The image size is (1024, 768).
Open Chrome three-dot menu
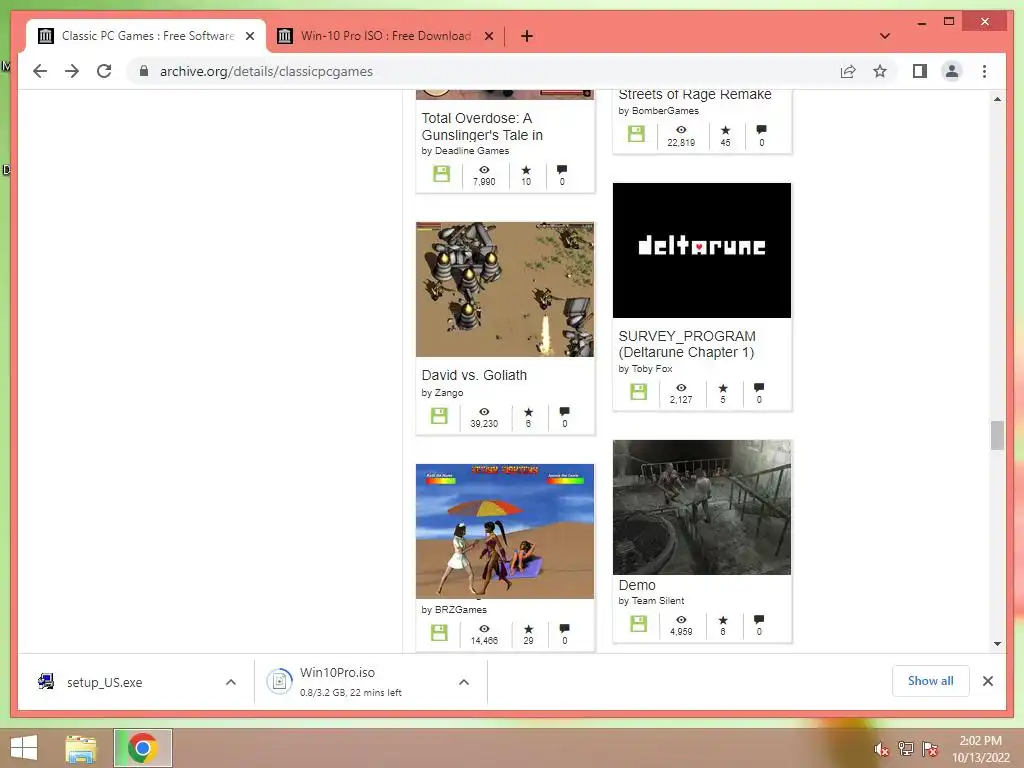[984, 71]
